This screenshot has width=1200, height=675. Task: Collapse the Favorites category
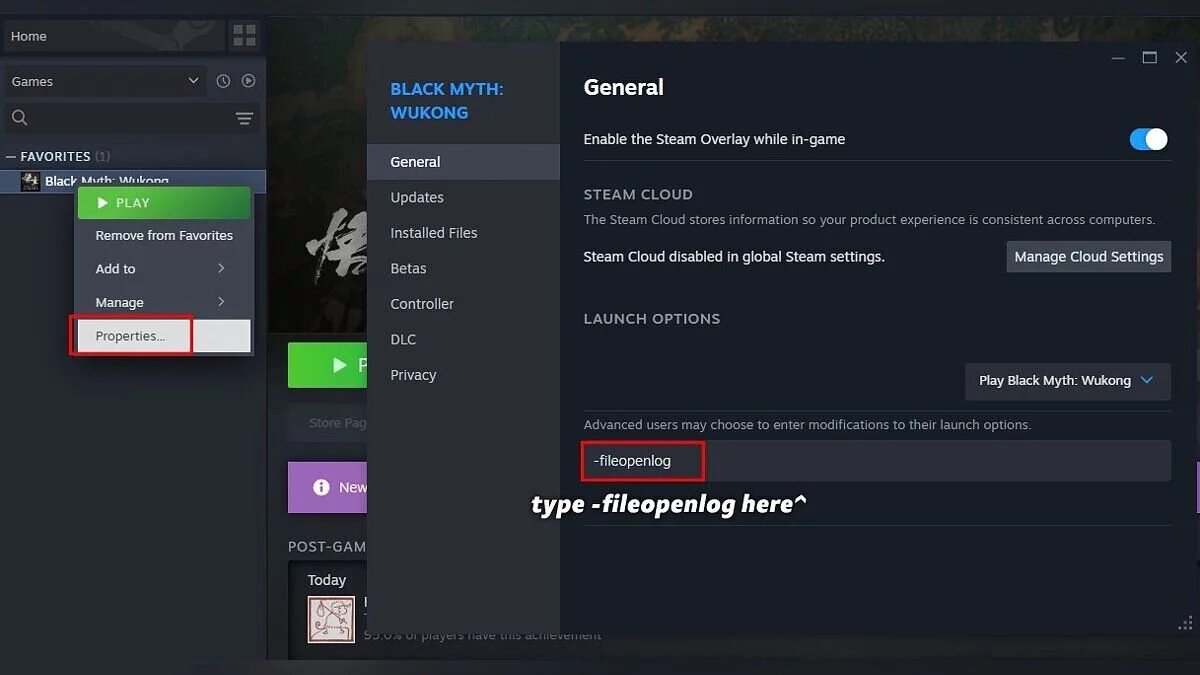point(11,156)
